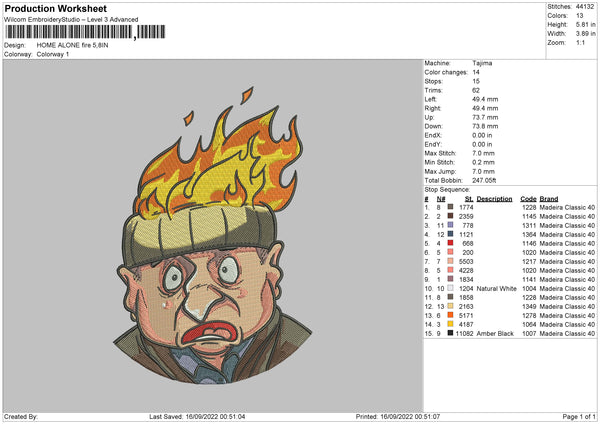Click the Trims value 62
The width and height of the screenshot is (600, 424).
[x=476, y=90]
